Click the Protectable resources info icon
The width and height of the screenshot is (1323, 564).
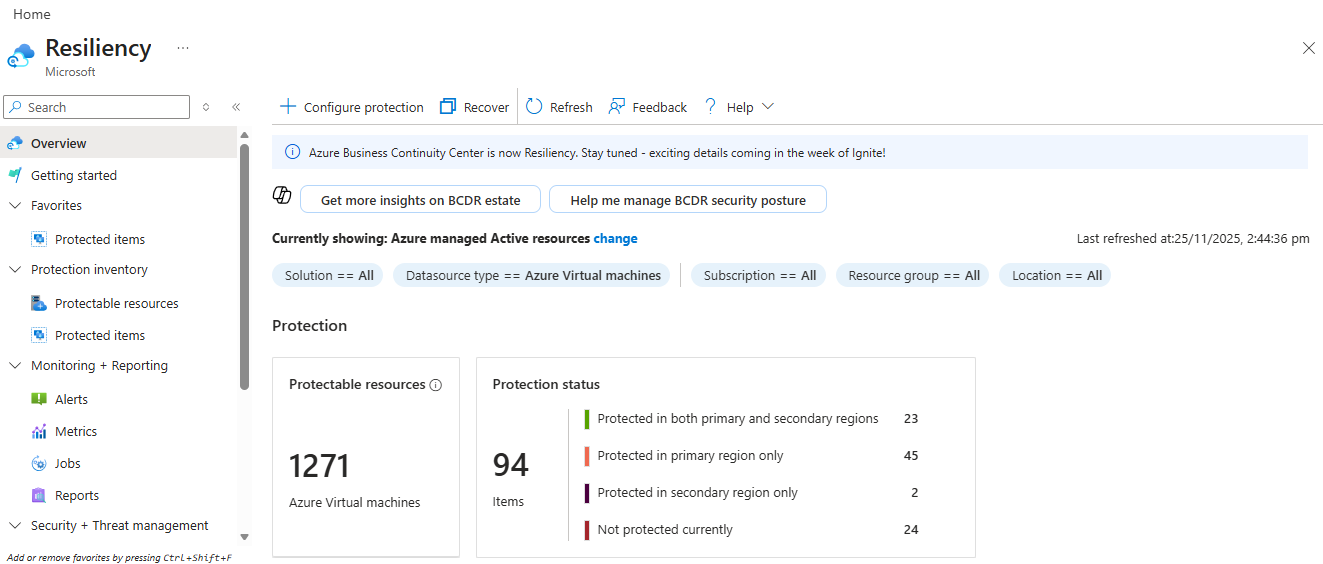click(x=436, y=385)
